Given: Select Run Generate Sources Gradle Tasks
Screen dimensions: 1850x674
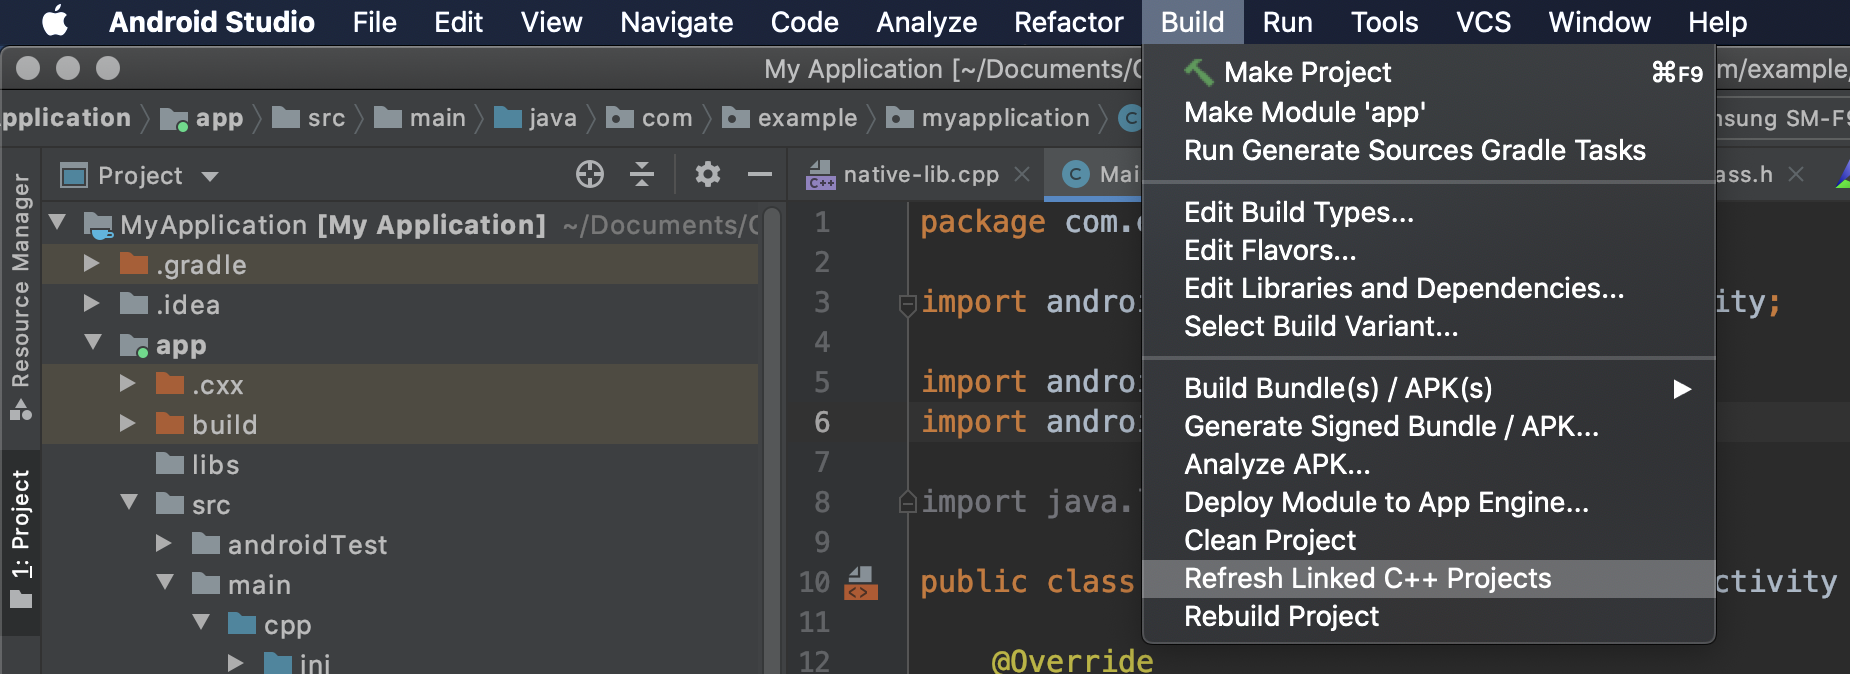Looking at the screenshot, I should [1429, 150].
